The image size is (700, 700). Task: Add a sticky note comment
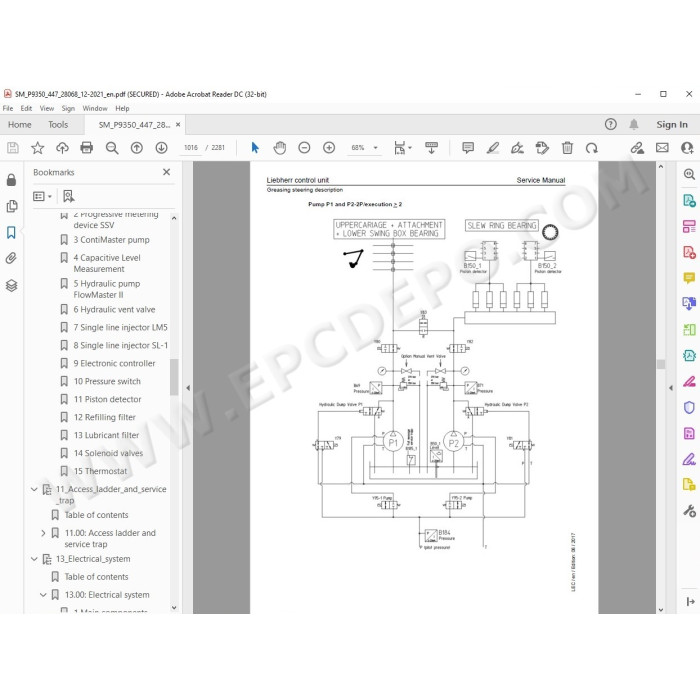coord(468,148)
